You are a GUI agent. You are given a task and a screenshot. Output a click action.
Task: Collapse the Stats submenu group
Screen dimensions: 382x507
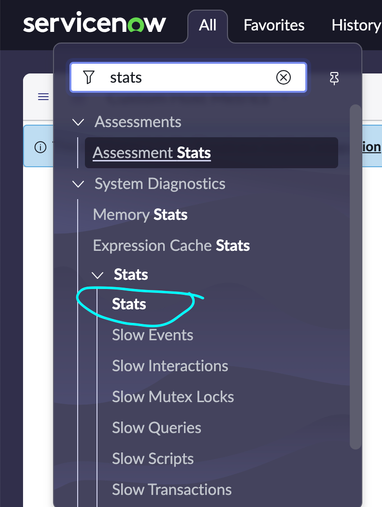tap(97, 275)
